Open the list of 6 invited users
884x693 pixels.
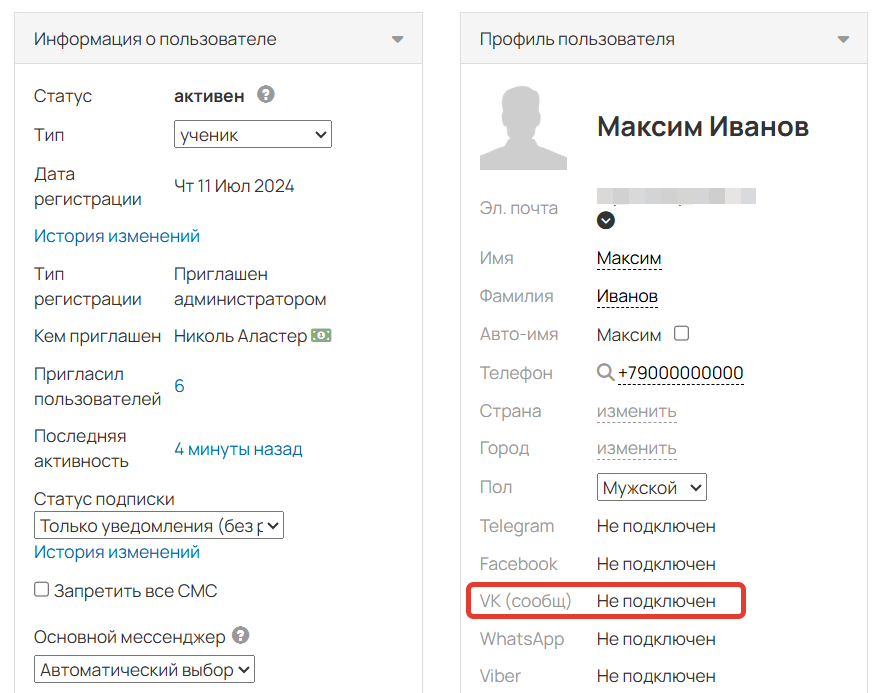[179, 383]
